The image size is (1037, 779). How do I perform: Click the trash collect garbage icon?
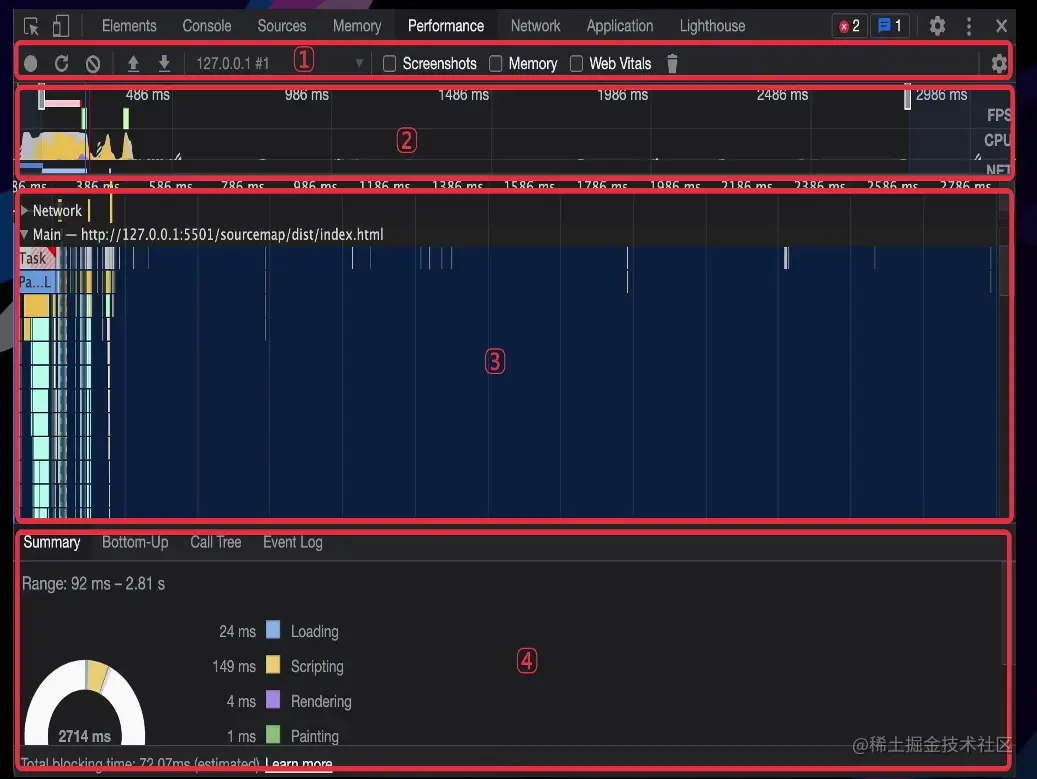[x=672, y=63]
